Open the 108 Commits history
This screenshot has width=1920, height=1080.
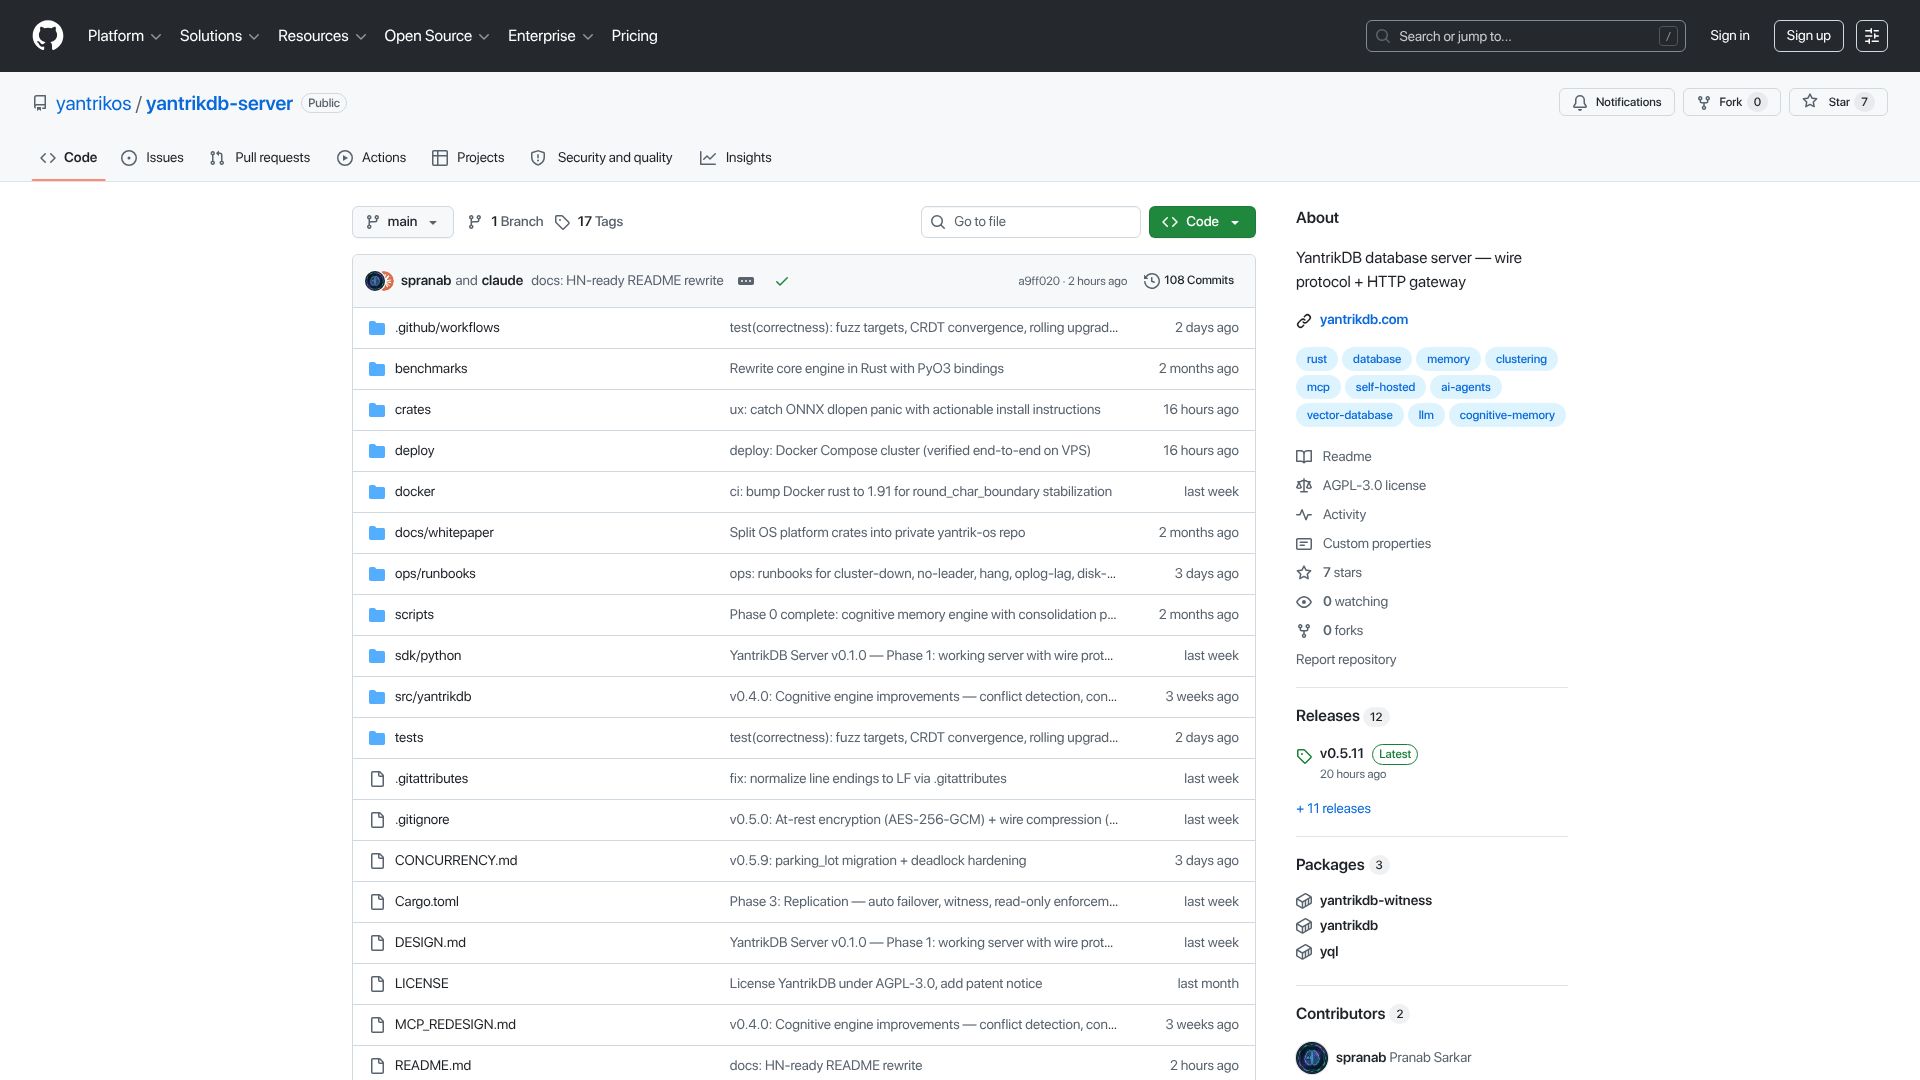1189,281
